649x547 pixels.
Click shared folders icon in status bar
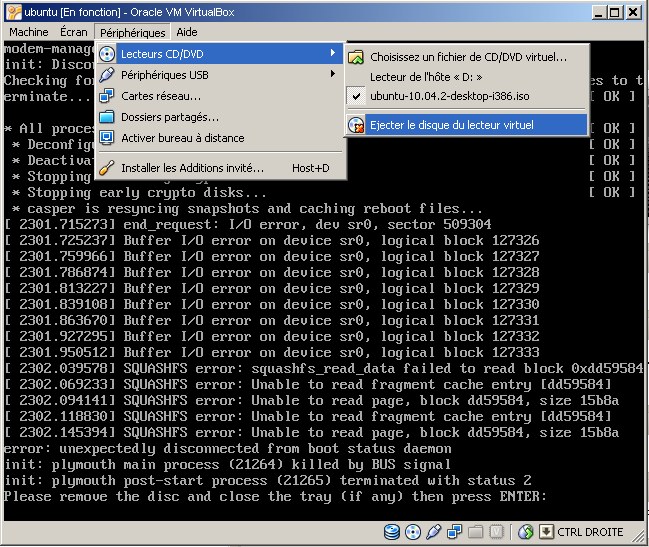pos(476,532)
